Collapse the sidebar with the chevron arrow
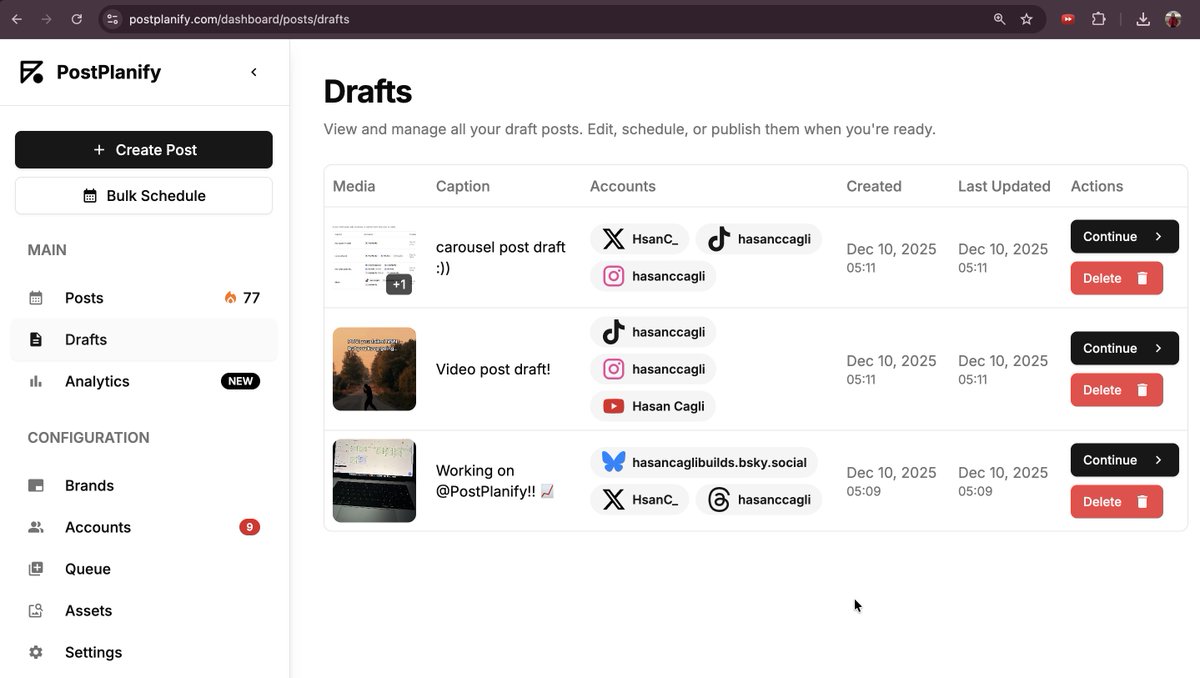 [253, 72]
